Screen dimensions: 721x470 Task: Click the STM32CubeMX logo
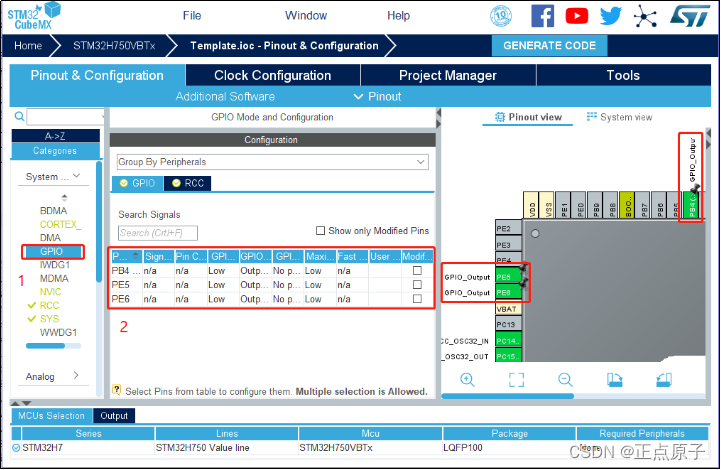[x=34, y=16]
